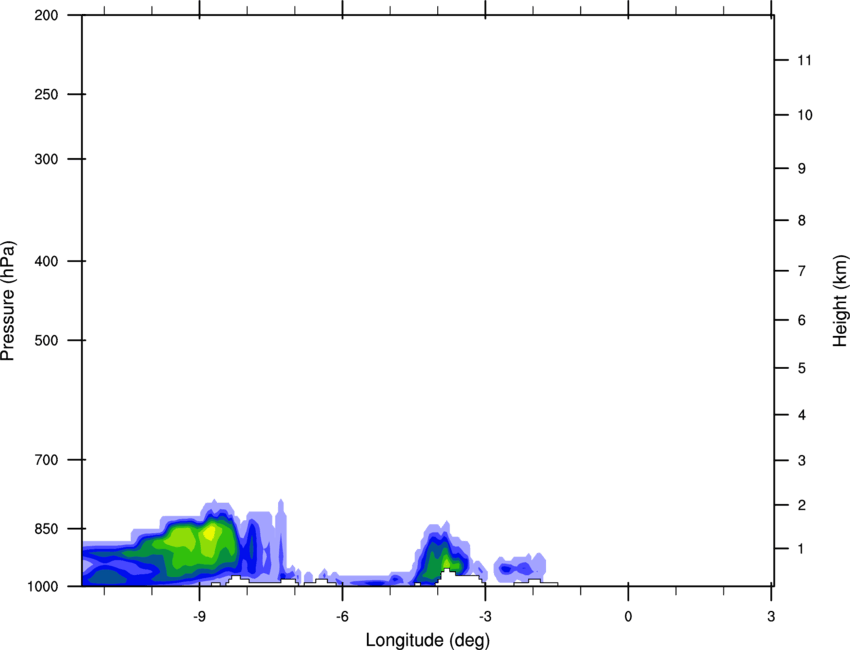
Task: Select the 250 pressure tick label
Action: tap(46, 94)
